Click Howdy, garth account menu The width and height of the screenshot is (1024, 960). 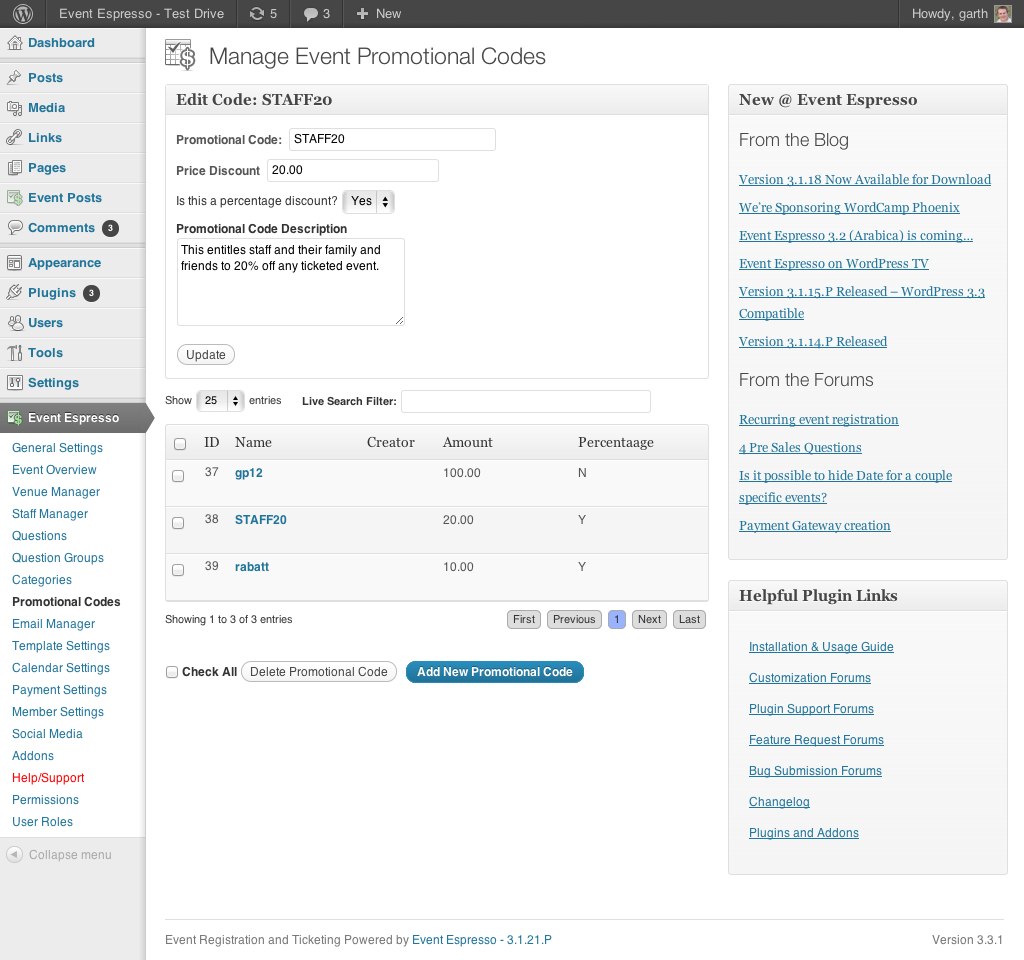(x=961, y=14)
